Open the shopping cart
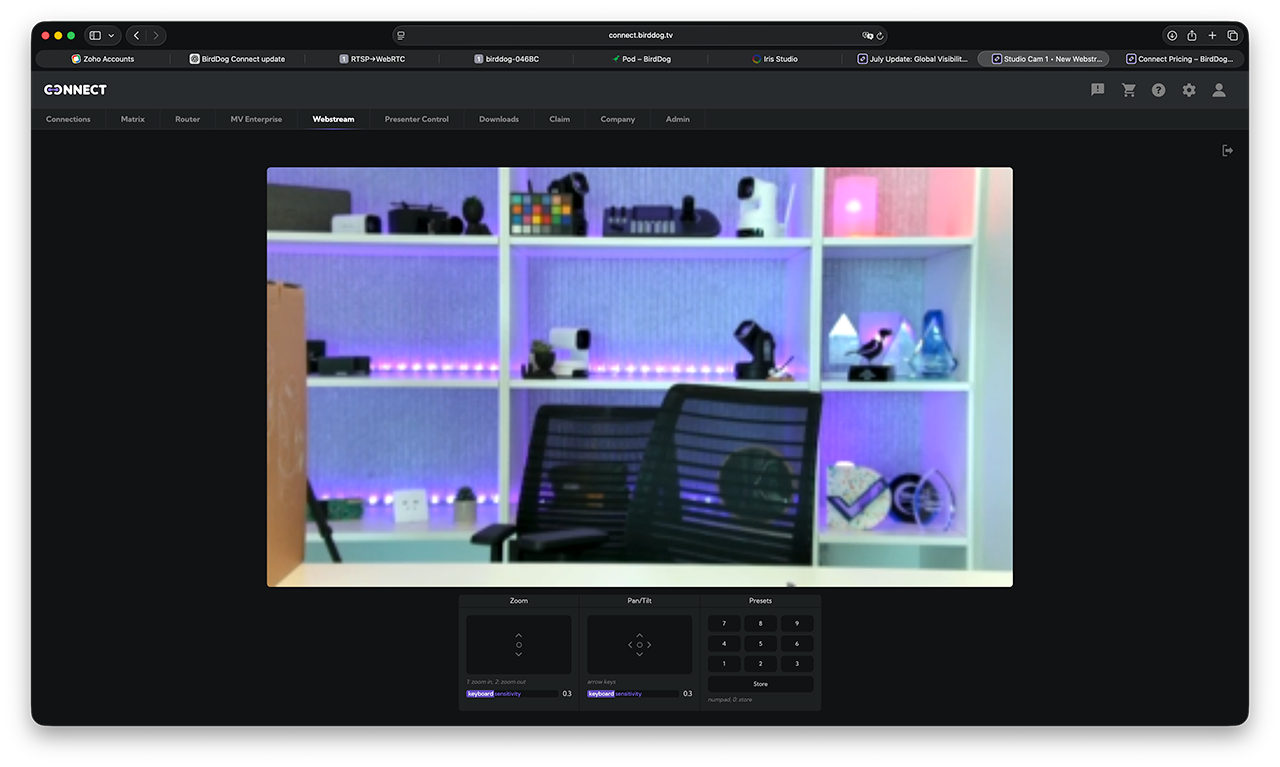Screen dimensions: 1280x767 [1128, 90]
